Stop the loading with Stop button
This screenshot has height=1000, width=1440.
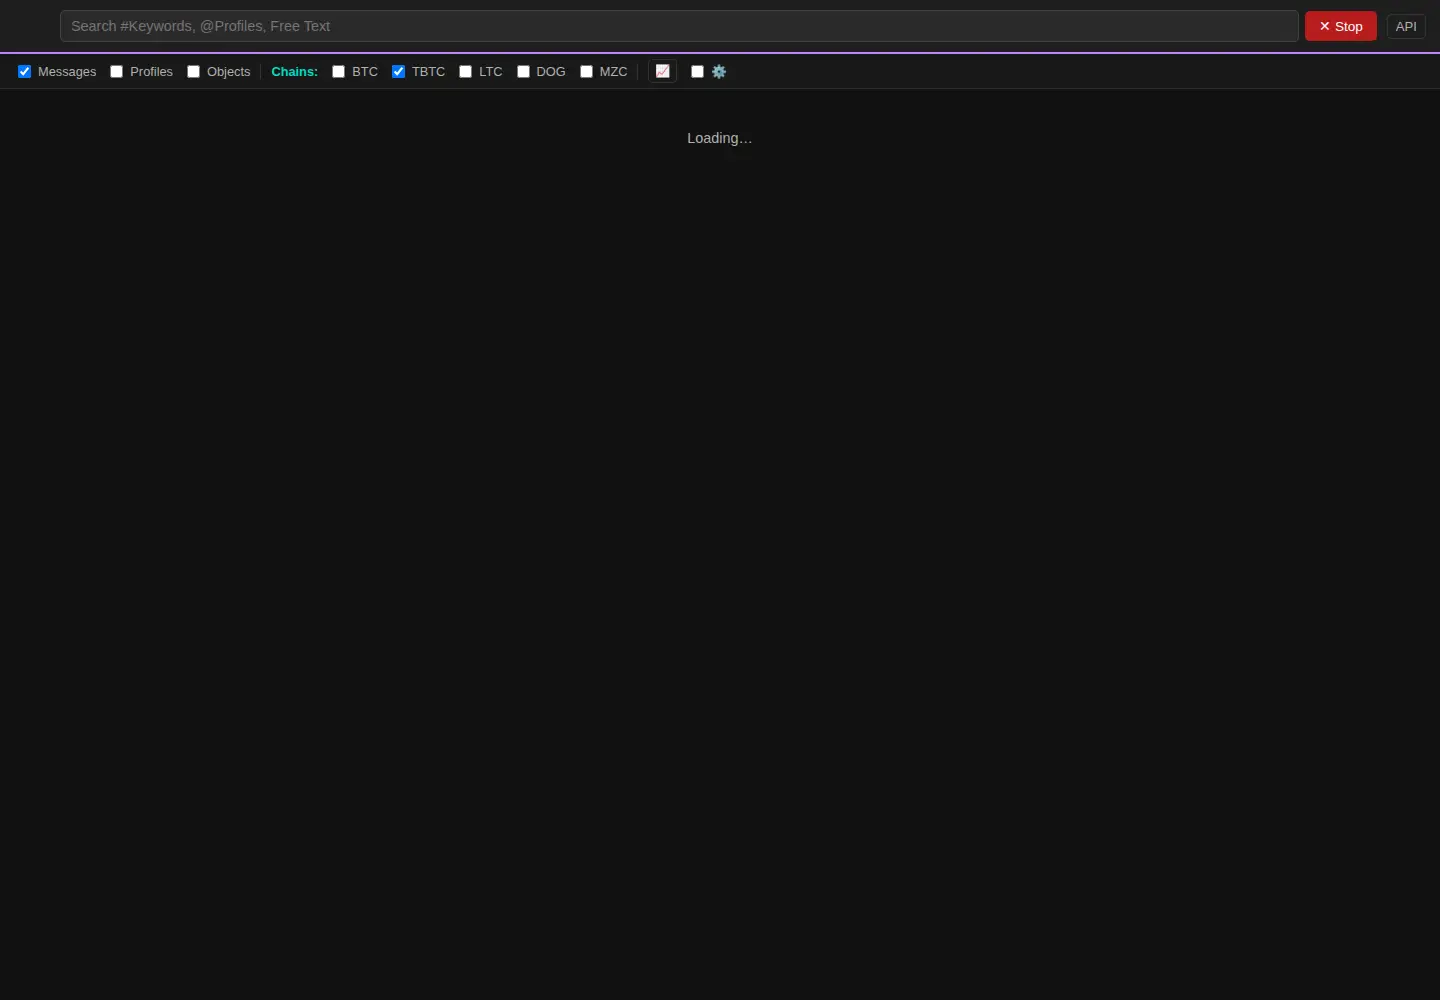click(x=1341, y=26)
